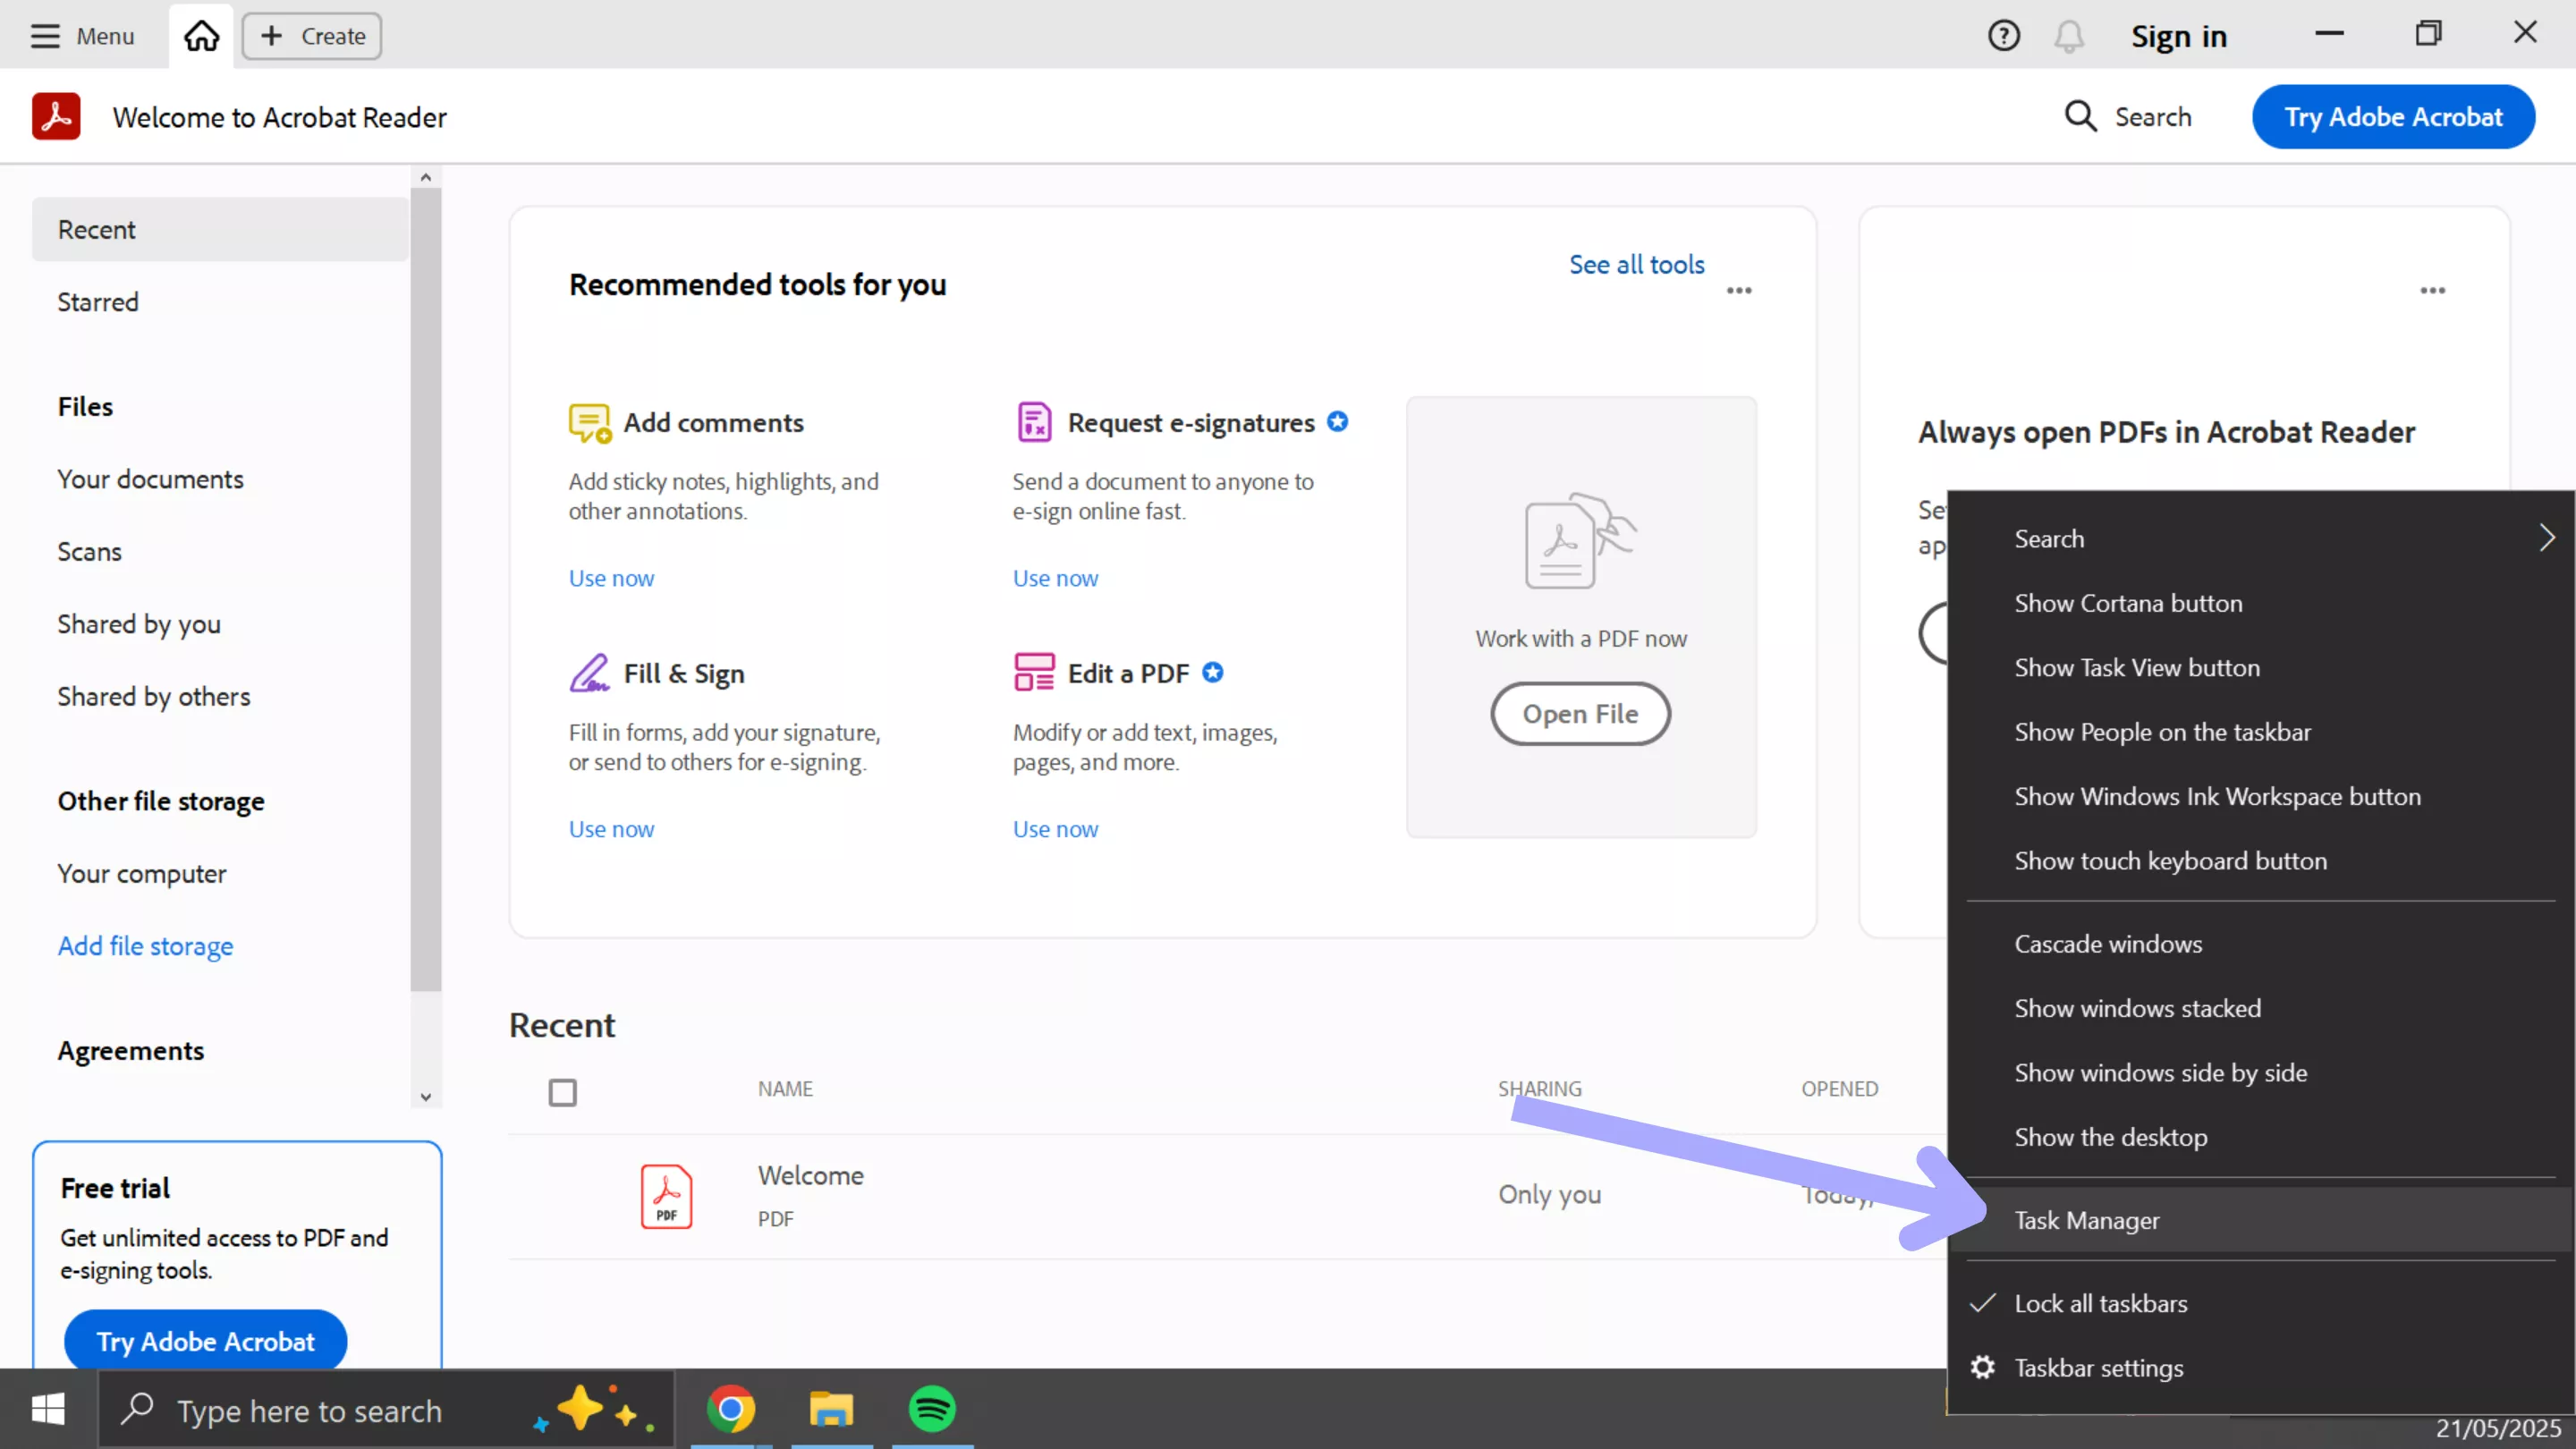Select all recent files with the header checkbox

(x=563, y=1092)
